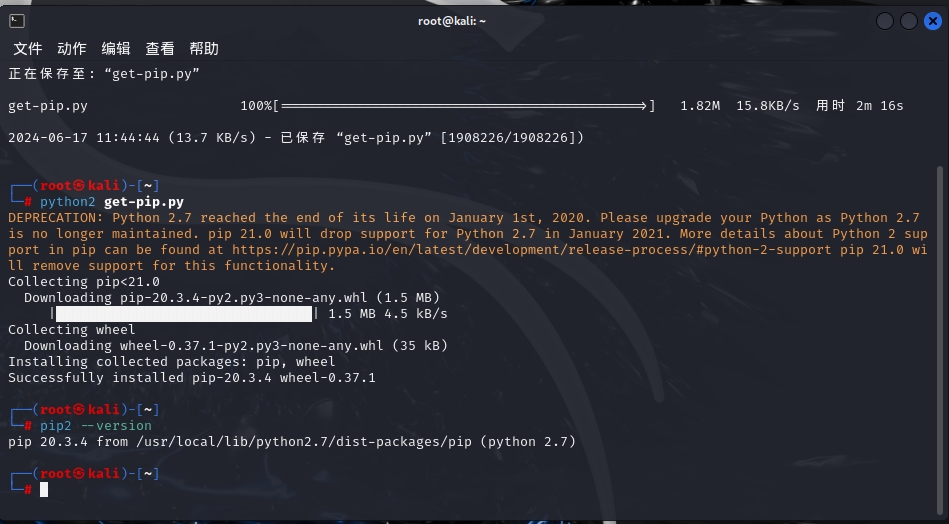Click the vertical scrollbar of the terminal
Screen dimensions: 949x524
coord(939,339)
